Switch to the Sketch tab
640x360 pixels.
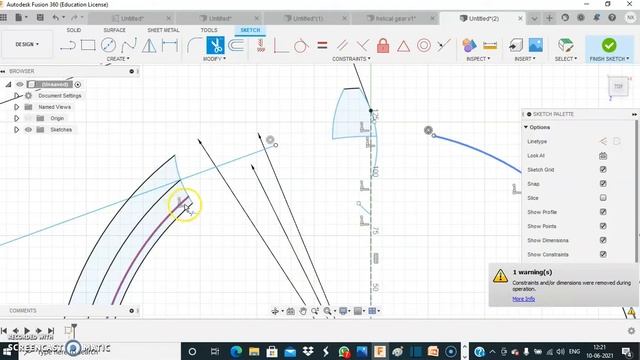[x=250, y=30]
